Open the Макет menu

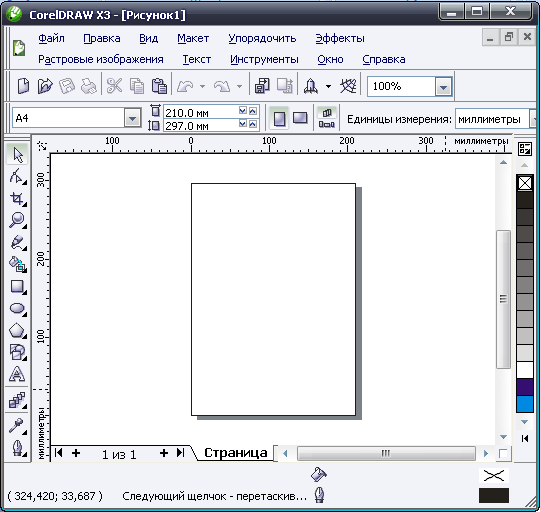193,38
